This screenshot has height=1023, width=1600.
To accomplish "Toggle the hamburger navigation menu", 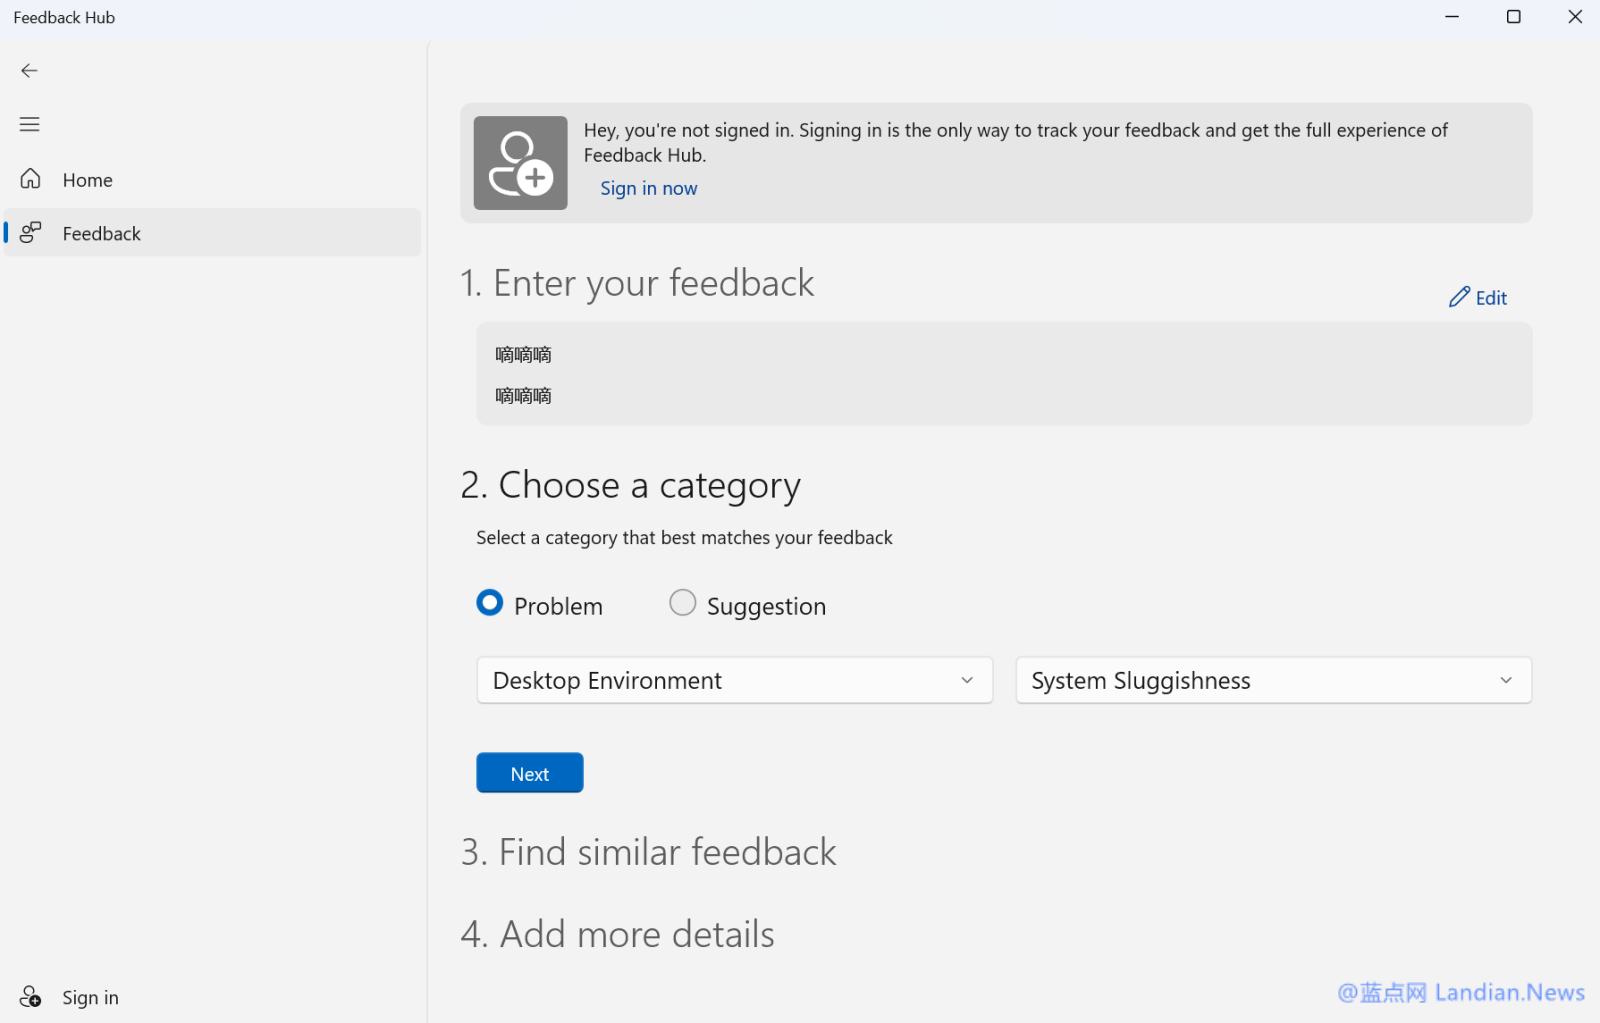I will coord(29,124).
